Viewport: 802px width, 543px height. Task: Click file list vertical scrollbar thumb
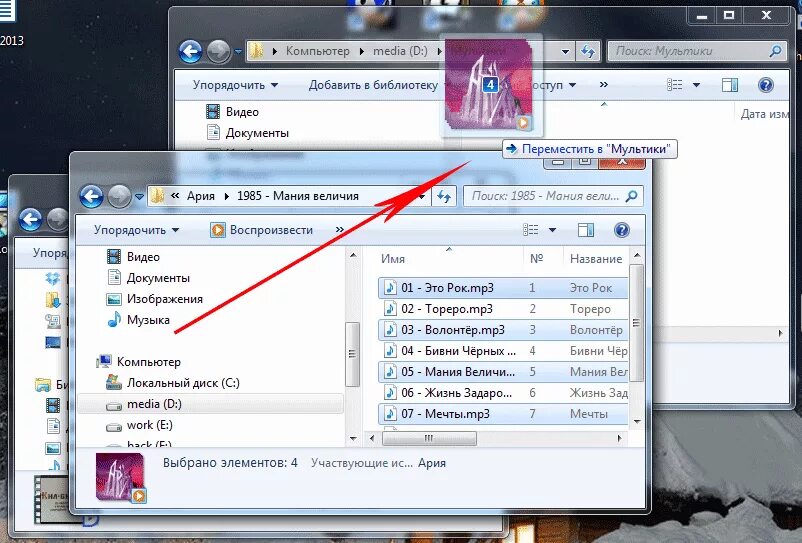[x=636, y=323]
